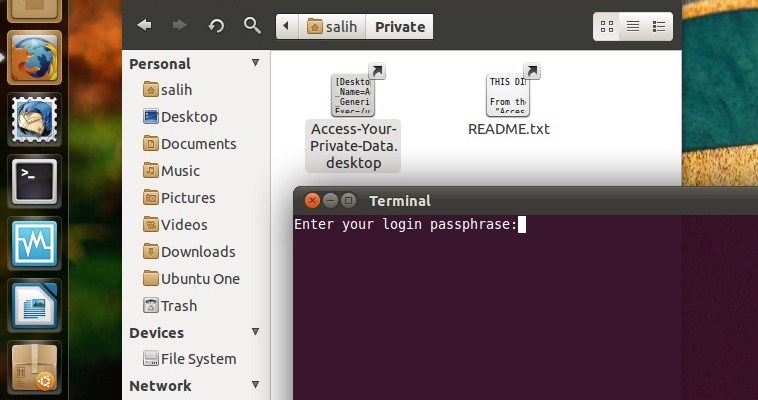Switch to list view

[633, 27]
